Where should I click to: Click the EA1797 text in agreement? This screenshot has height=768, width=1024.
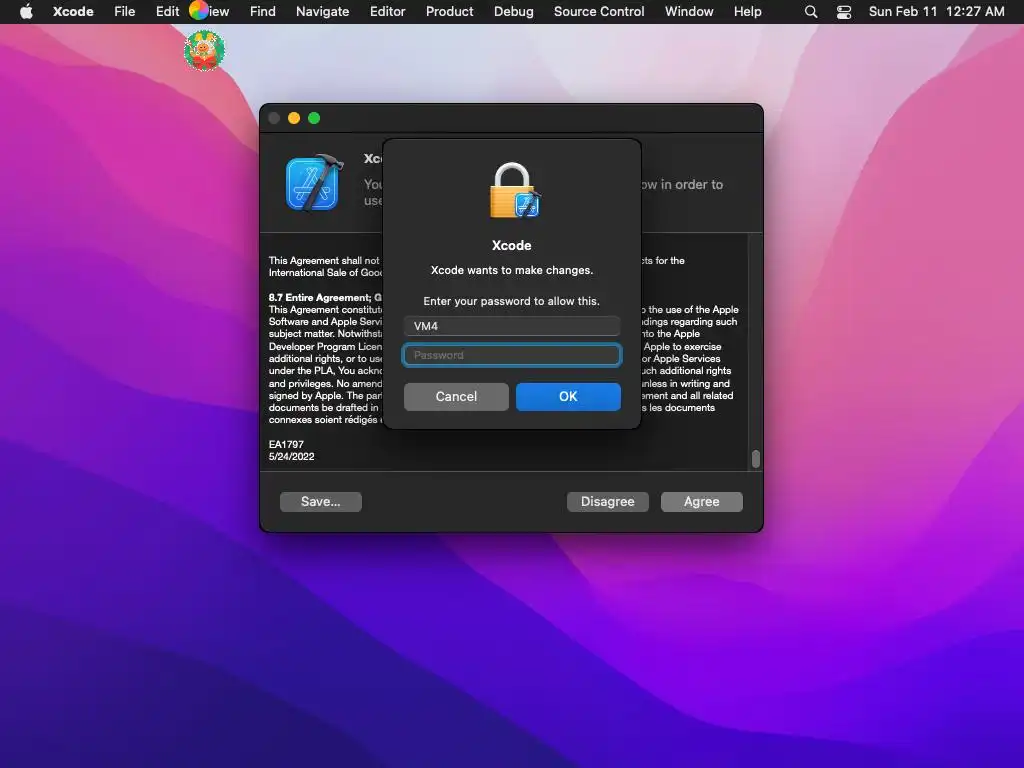286,444
